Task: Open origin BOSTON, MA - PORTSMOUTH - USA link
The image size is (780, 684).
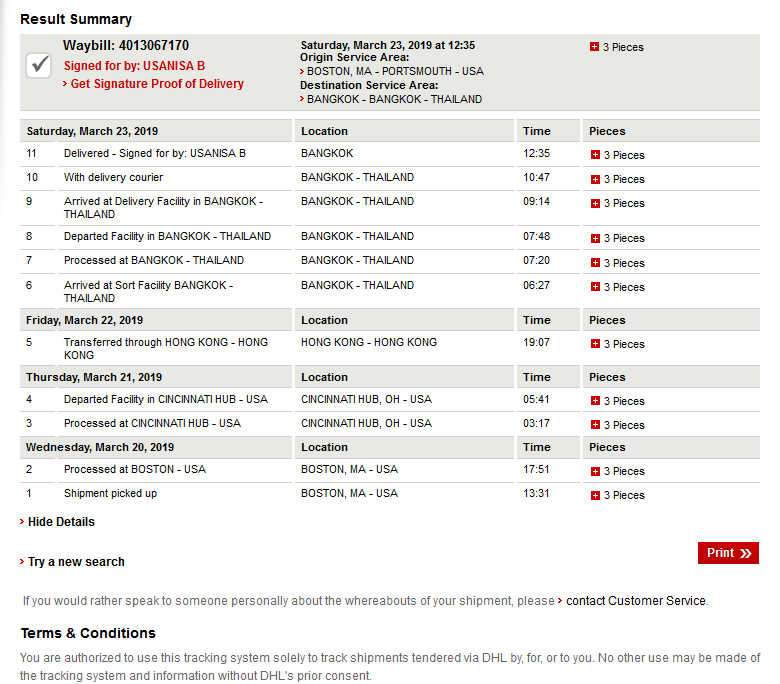Action: [x=395, y=71]
